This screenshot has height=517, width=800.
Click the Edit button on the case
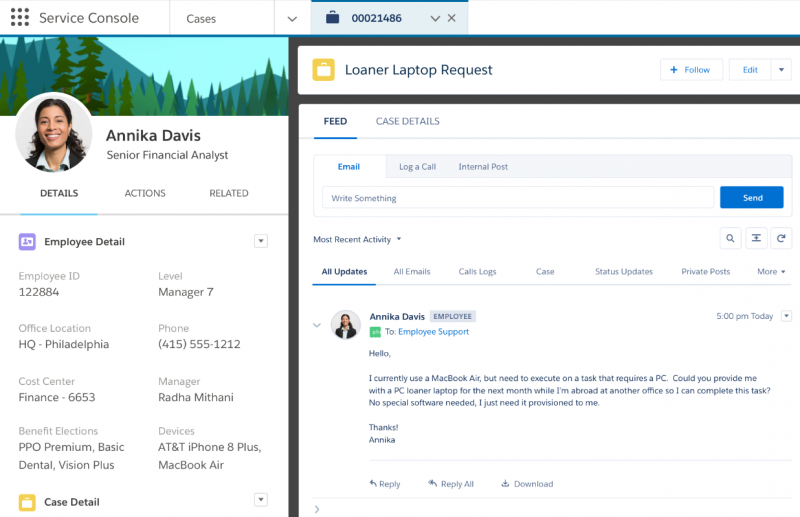pyautogui.click(x=750, y=70)
